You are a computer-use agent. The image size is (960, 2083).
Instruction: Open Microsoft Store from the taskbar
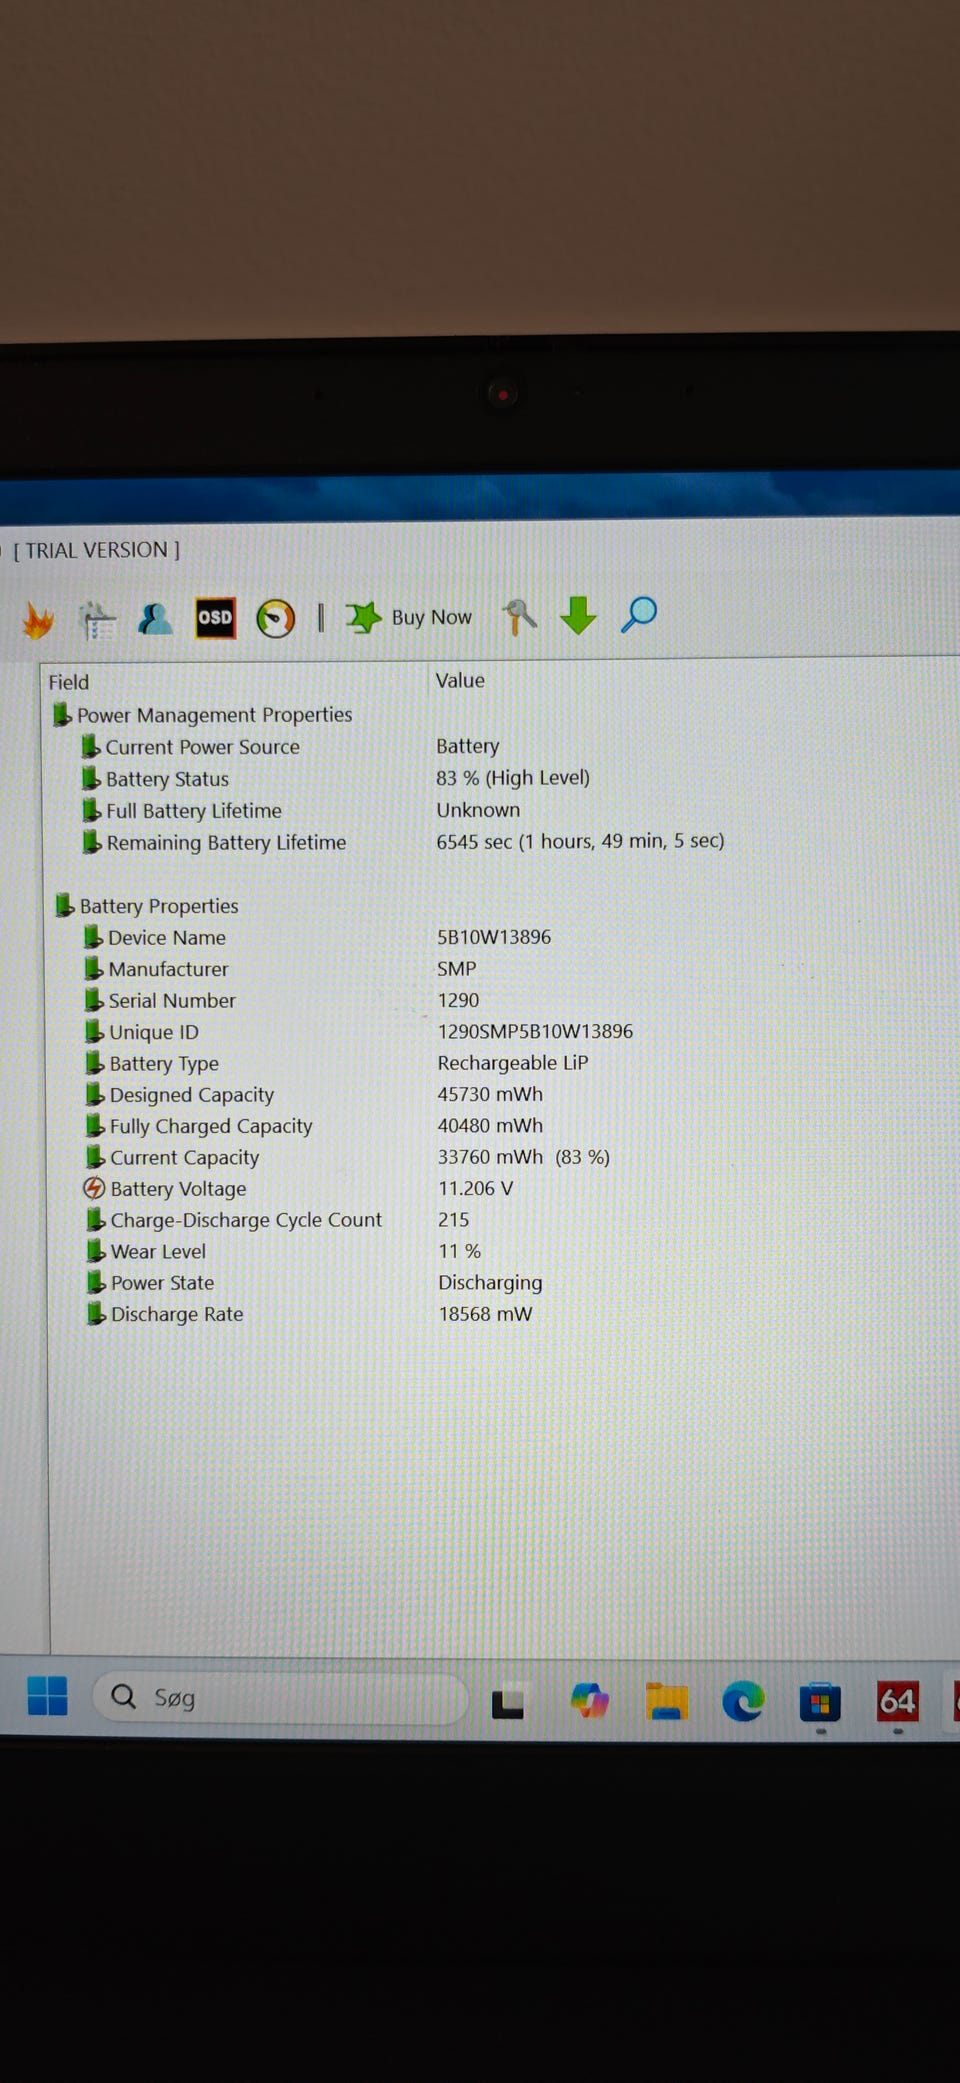click(x=820, y=1701)
